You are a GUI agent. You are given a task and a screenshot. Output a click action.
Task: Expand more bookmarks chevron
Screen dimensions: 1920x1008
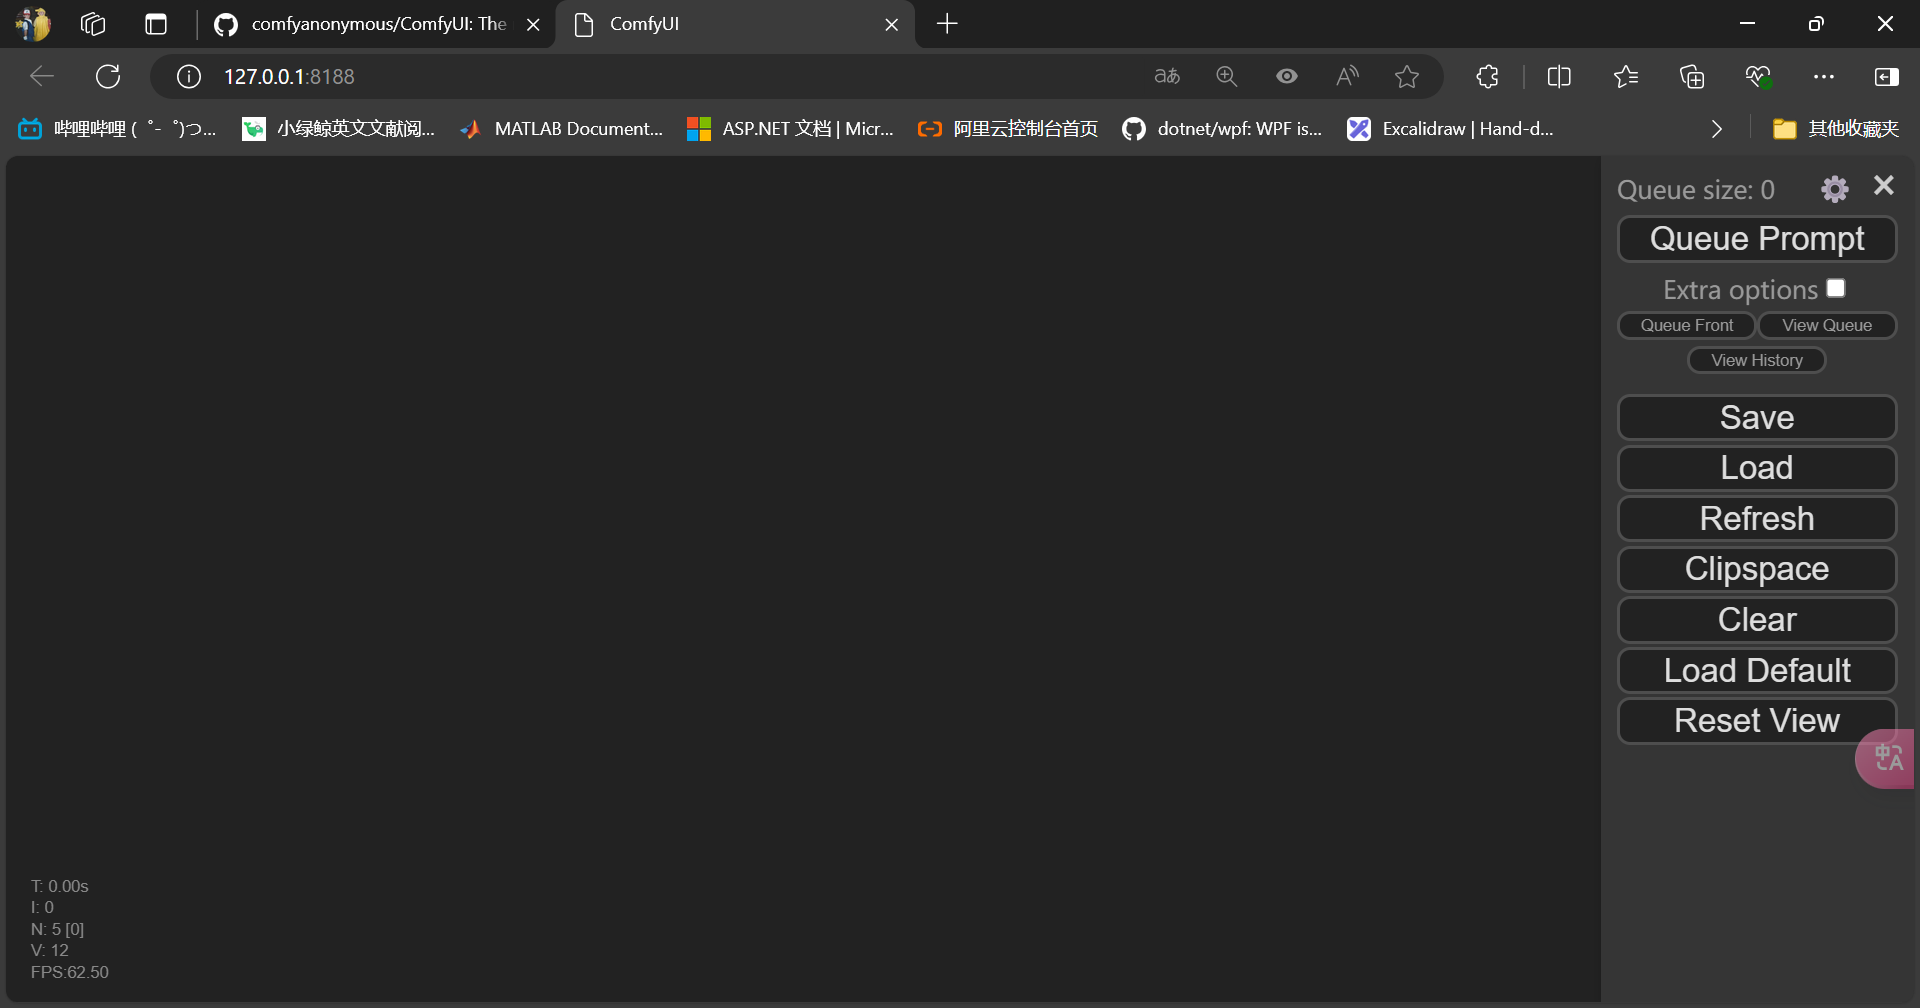[1717, 129]
